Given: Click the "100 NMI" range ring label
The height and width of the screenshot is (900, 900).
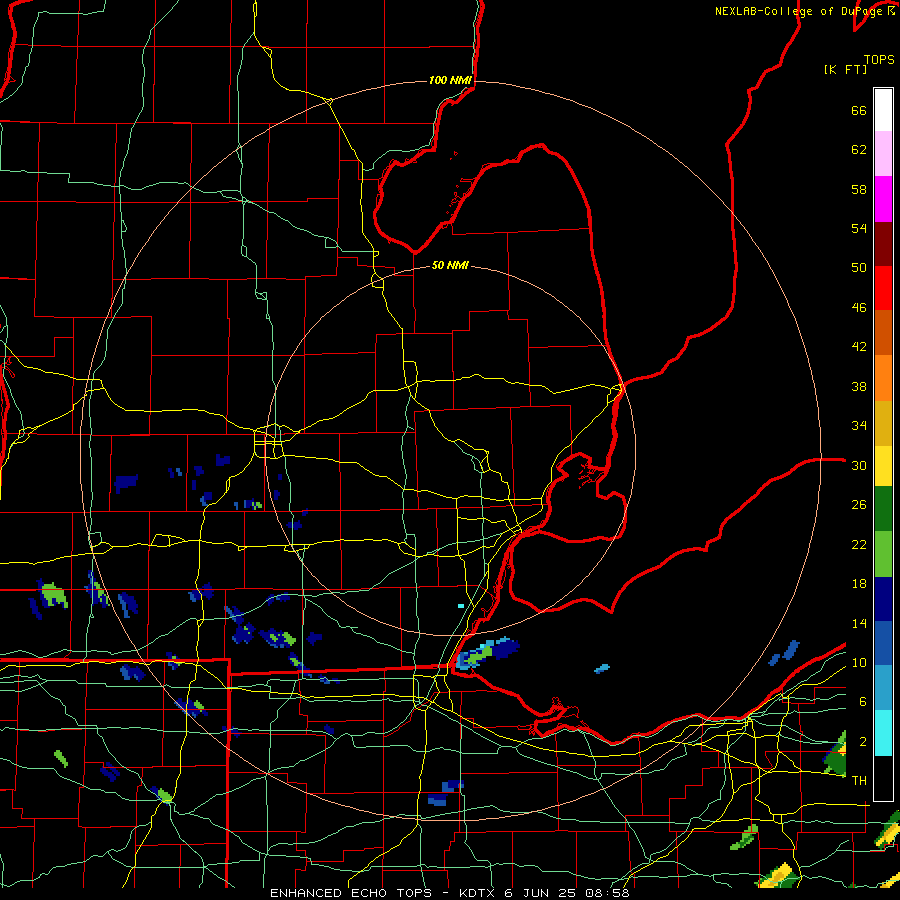Looking at the screenshot, I should 450,80.
